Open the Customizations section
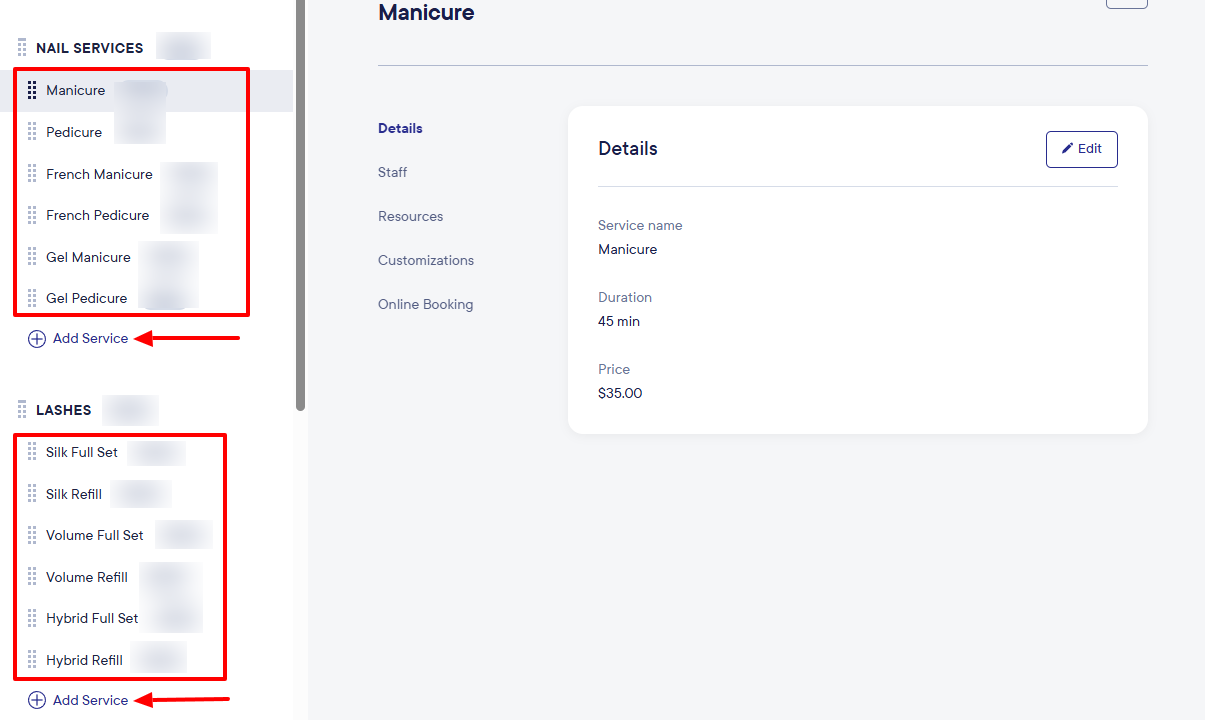 [426, 260]
